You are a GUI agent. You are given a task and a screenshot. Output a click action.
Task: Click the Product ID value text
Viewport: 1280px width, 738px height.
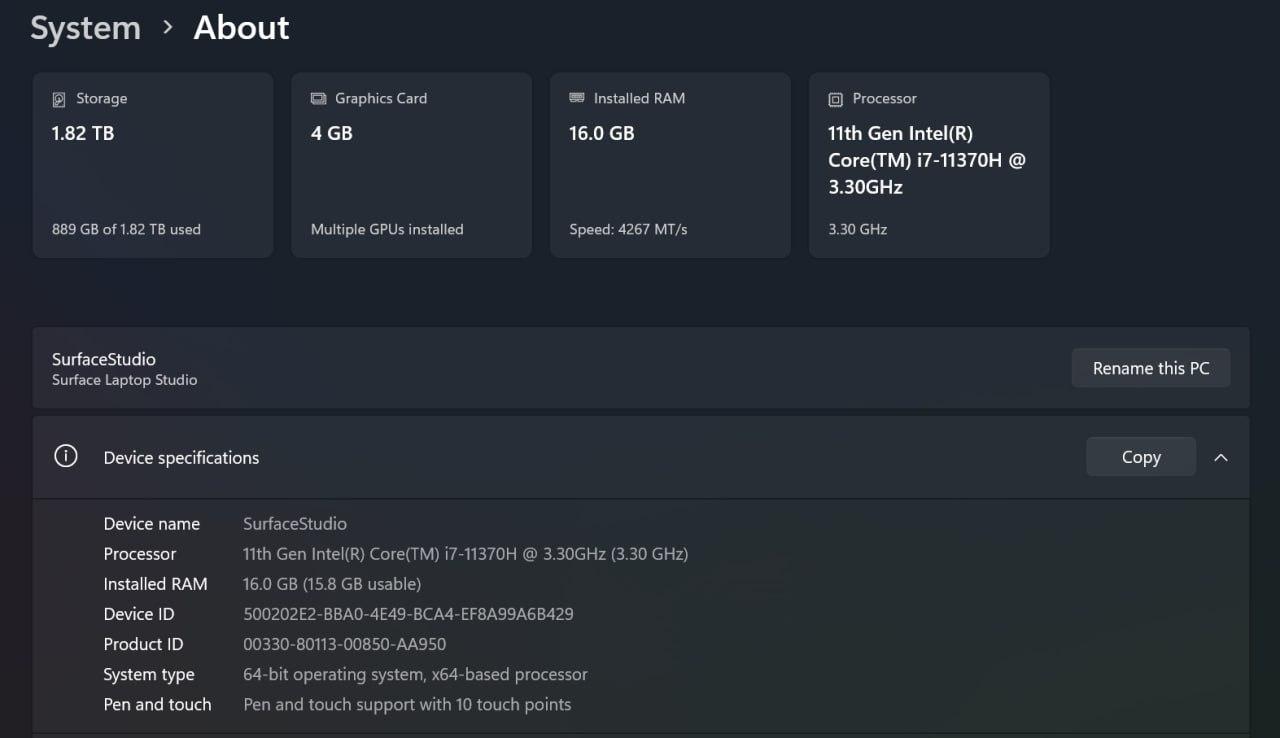coord(344,644)
